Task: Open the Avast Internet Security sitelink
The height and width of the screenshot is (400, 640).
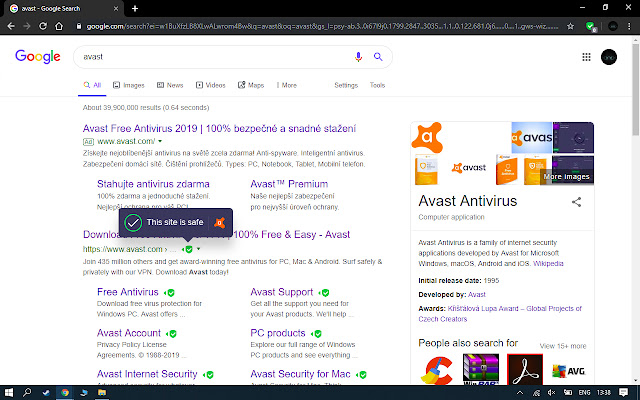Action: click(147, 374)
